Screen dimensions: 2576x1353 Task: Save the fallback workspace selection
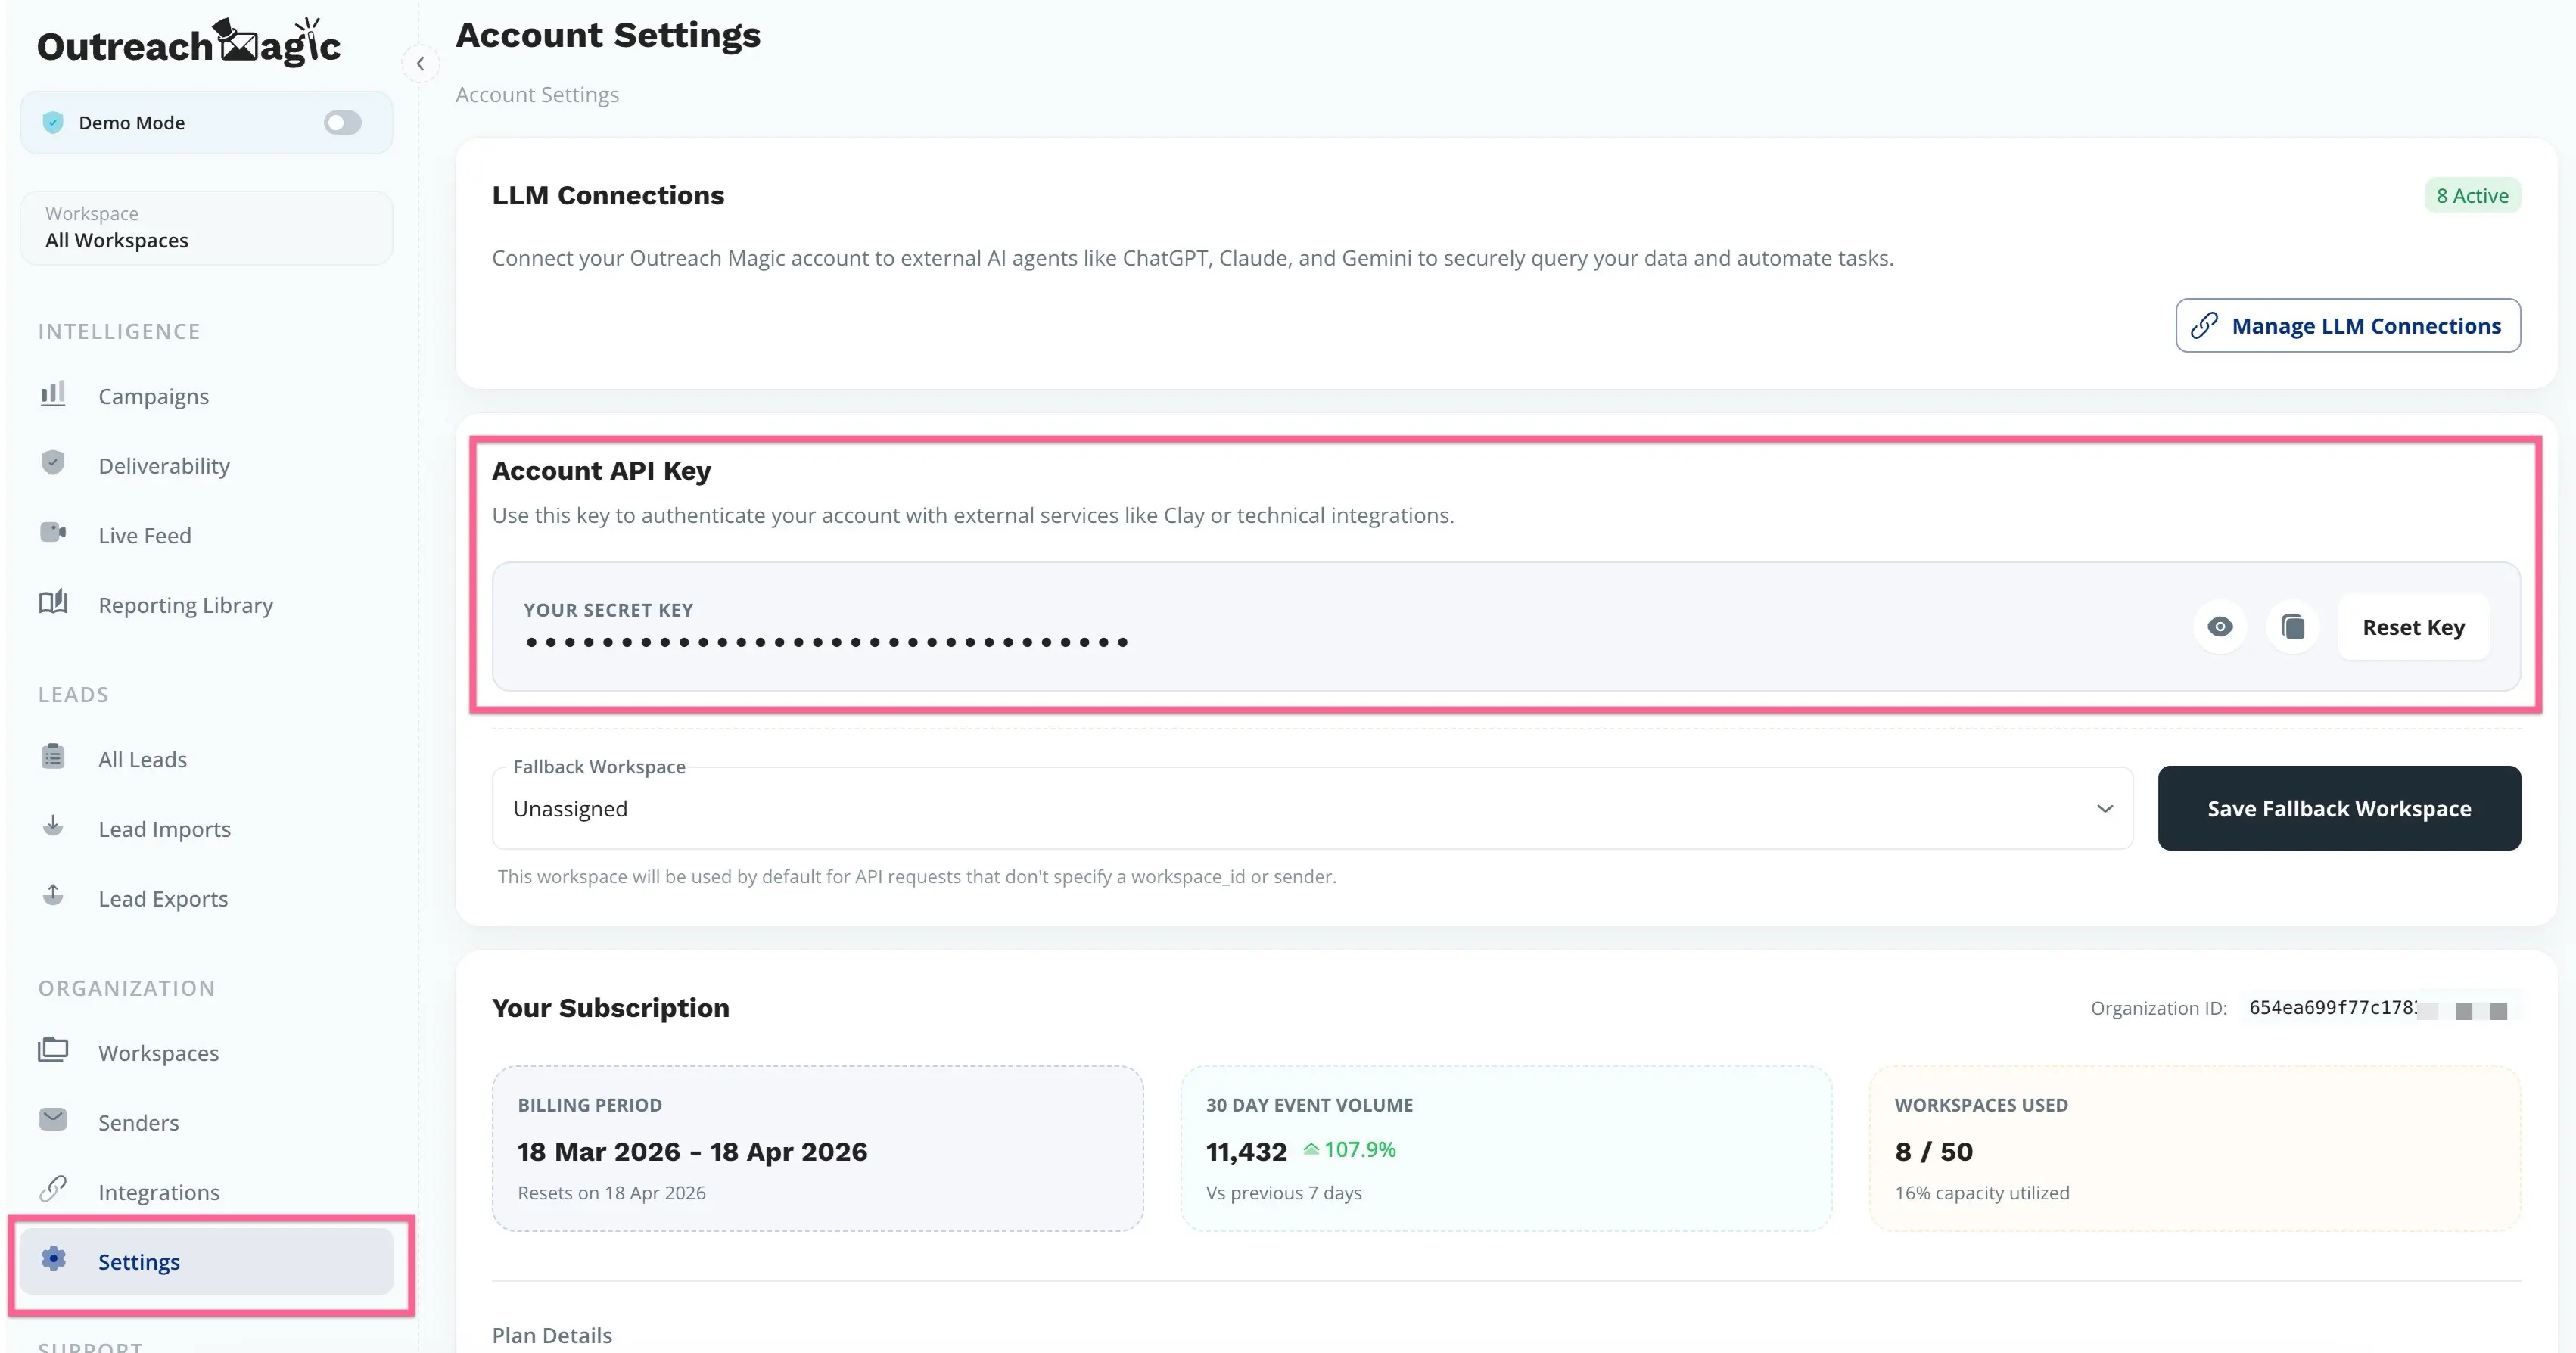point(2339,808)
